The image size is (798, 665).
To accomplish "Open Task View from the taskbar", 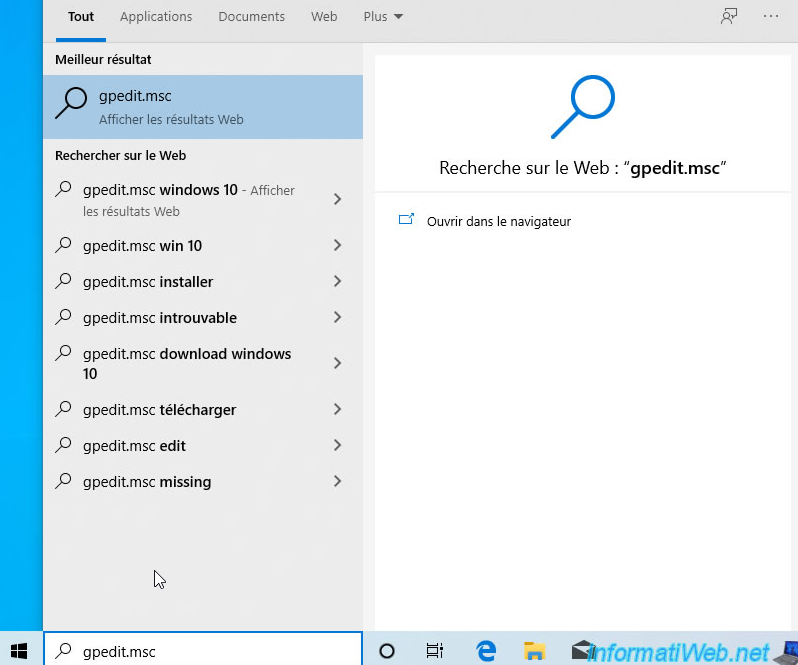I will click(435, 650).
